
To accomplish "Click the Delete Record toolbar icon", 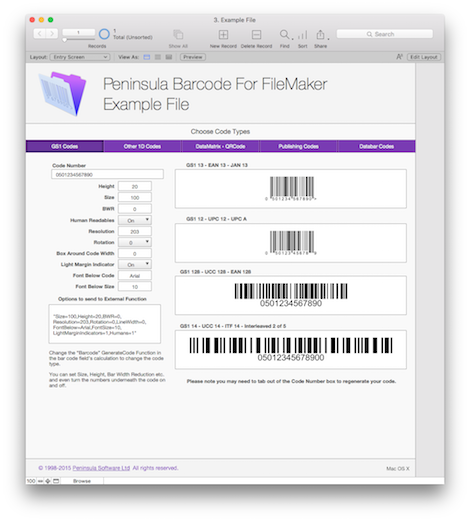I will (x=256, y=35).
